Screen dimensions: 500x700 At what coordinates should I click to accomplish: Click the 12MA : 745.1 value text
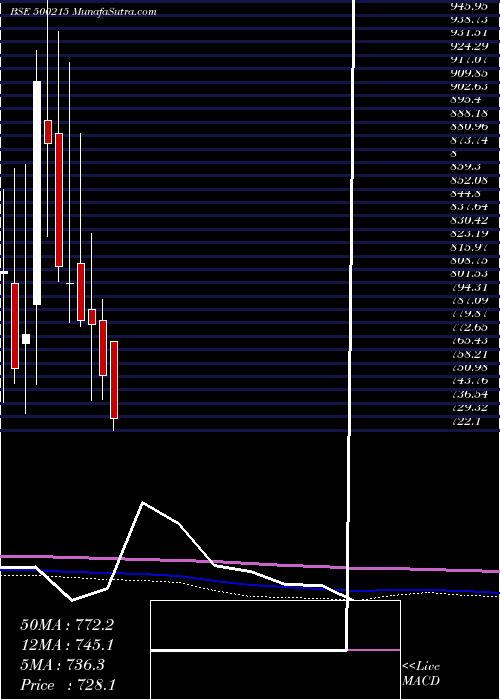point(67,645)
